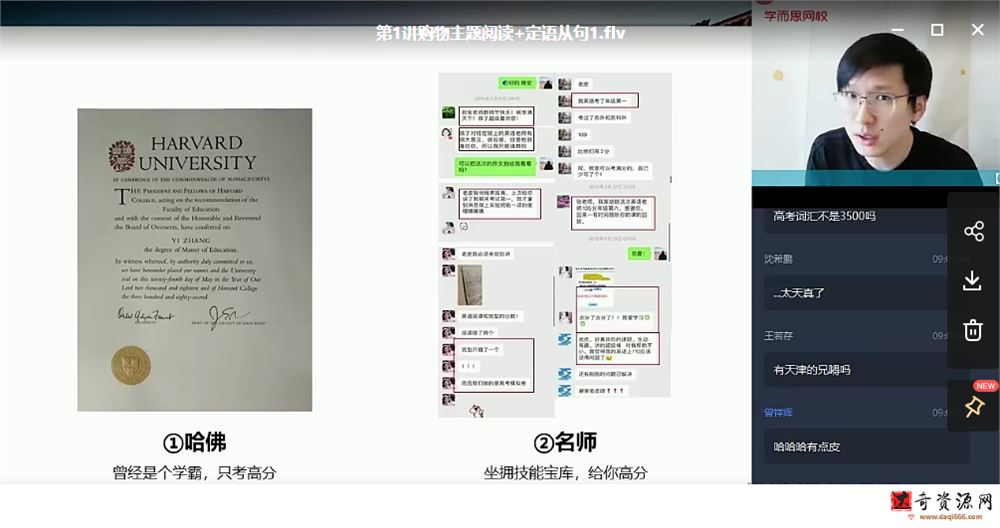Image resolution: width=1000 pixels, height=528 pixels.
Task: Click username 王若存 in chat
Action: (778, 335)
